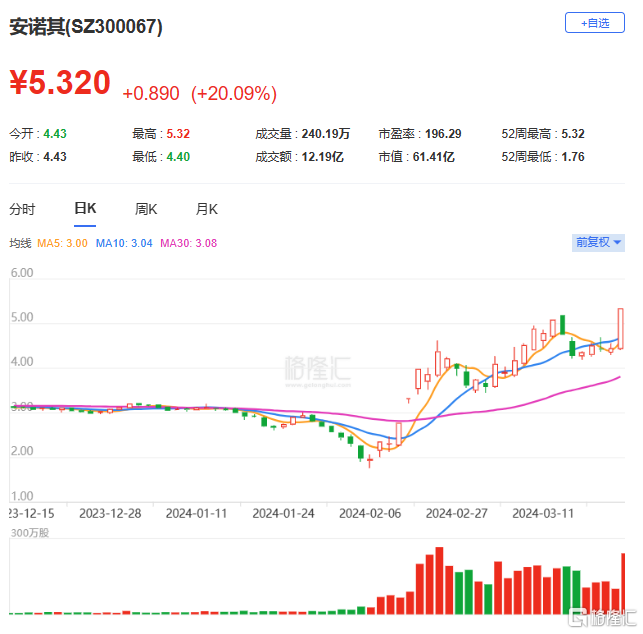Screen dimensions: 643x634
Task: Click the 今开 4.43 value
Action: tap(55, 134)
